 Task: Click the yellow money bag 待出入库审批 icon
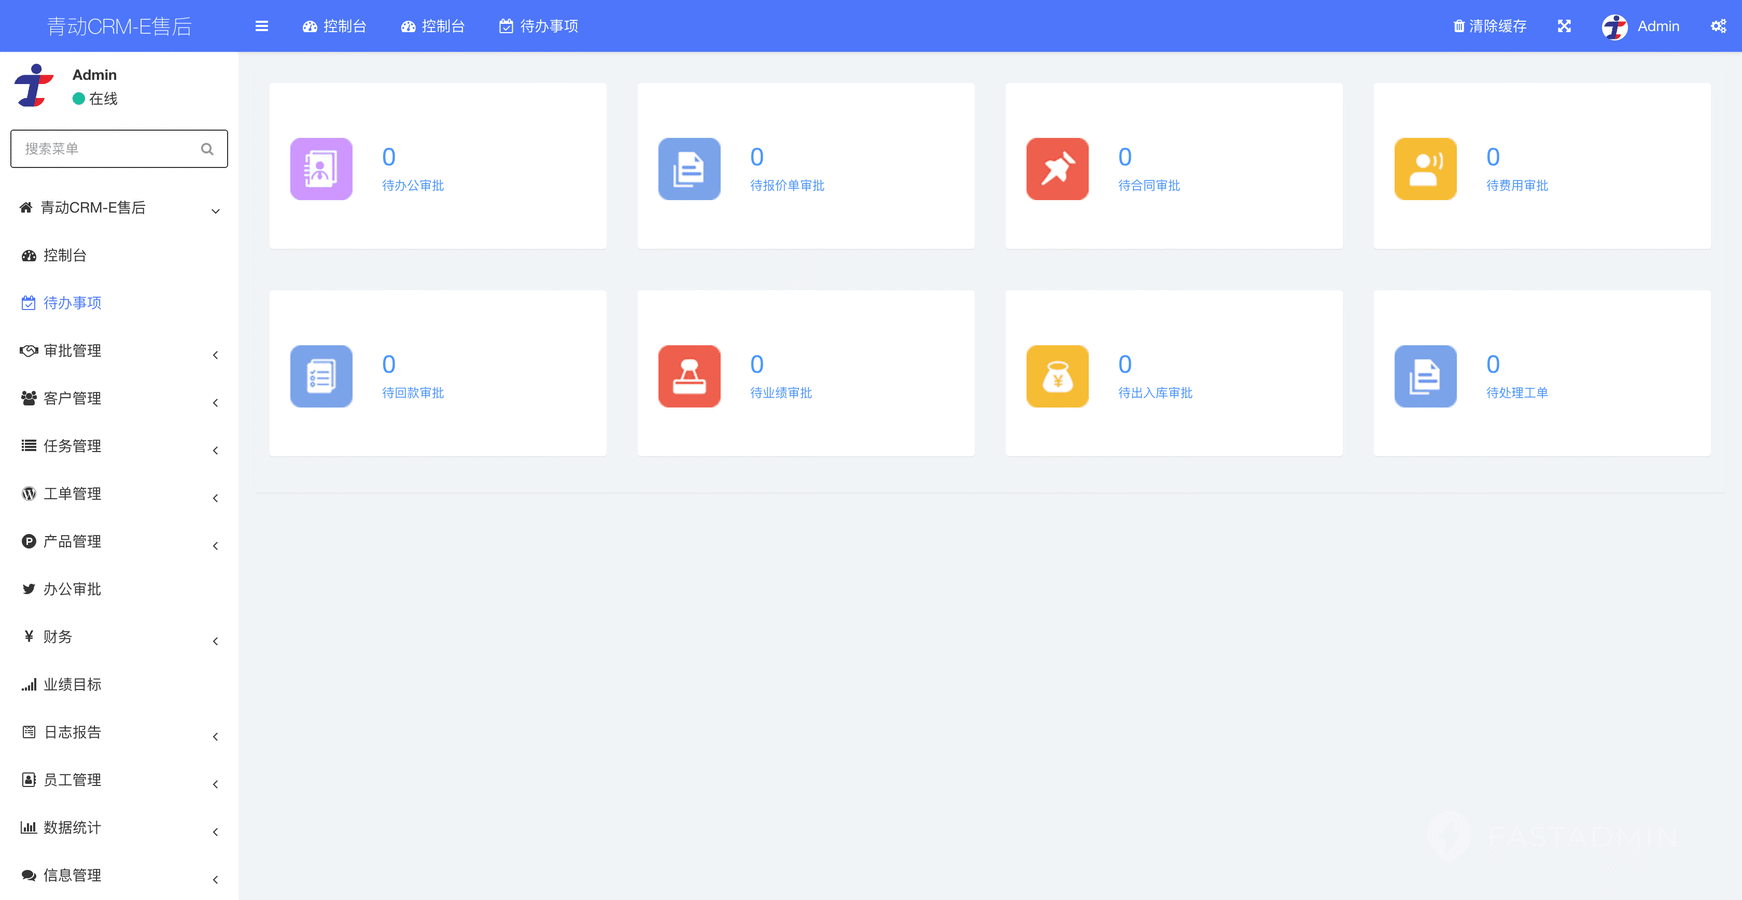[1057, 376]
